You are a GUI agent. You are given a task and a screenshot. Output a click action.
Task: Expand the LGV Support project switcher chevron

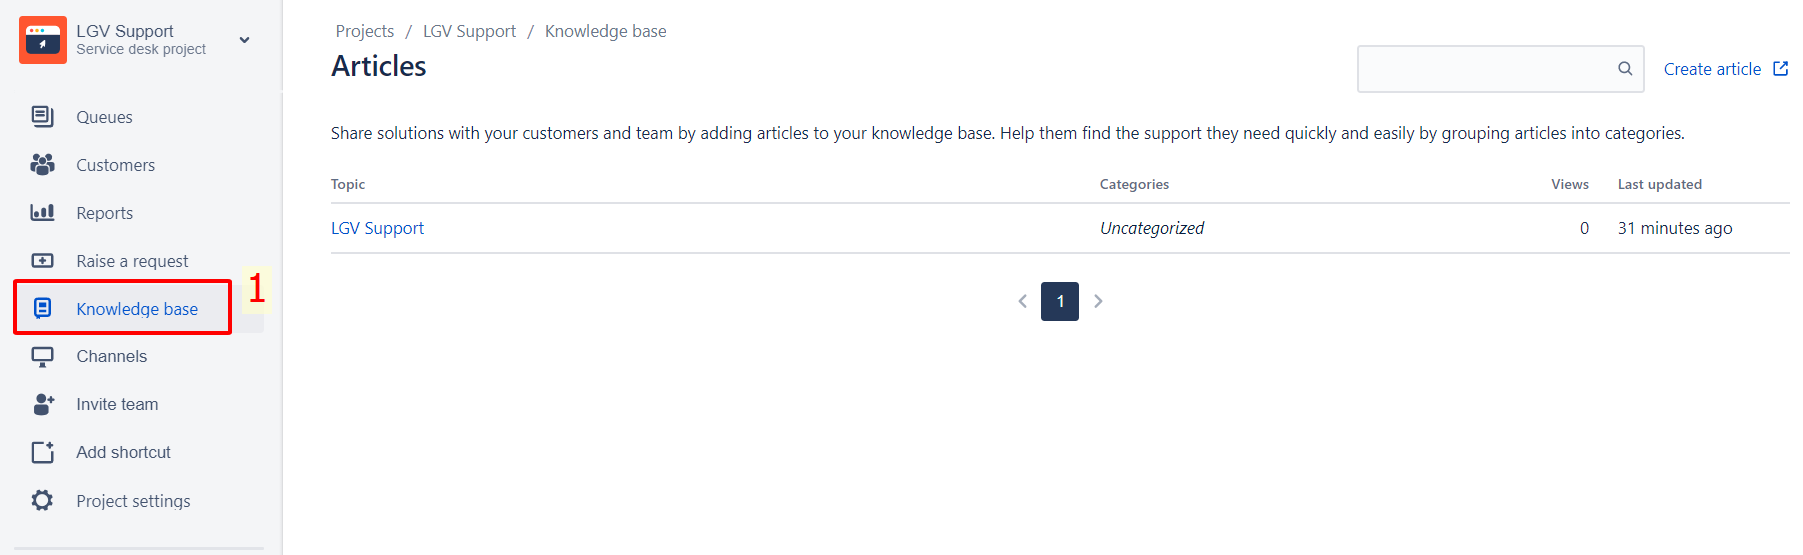click(x=244, y=40)
